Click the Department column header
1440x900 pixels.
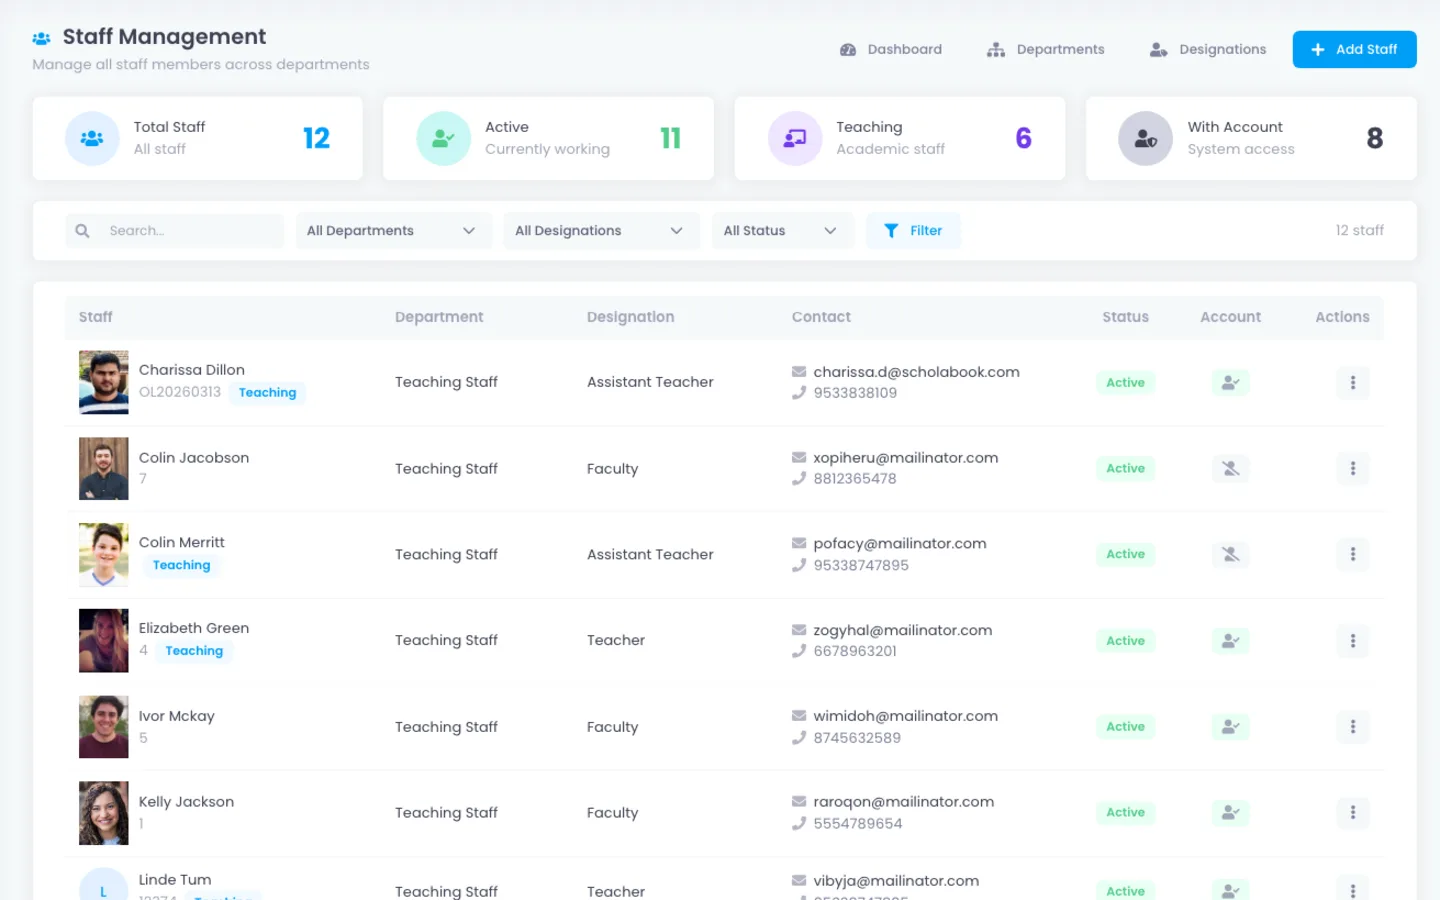click(439, 317)
